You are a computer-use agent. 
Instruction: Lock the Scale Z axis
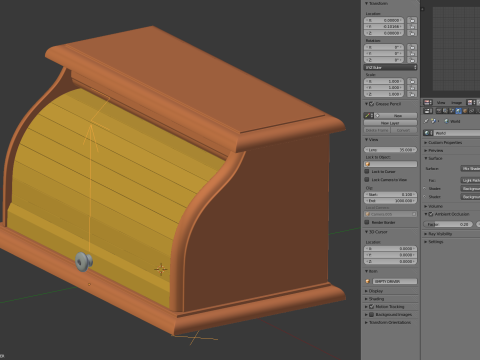tap(412, 94)
